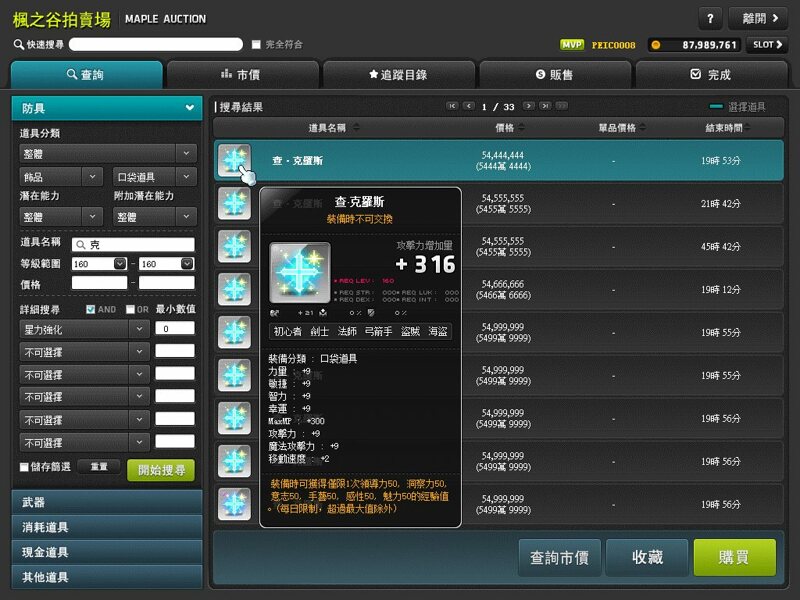800x600 pixels.
Task: Toggle the 完全符合 exact match checkbox
Action: [256, 45]
